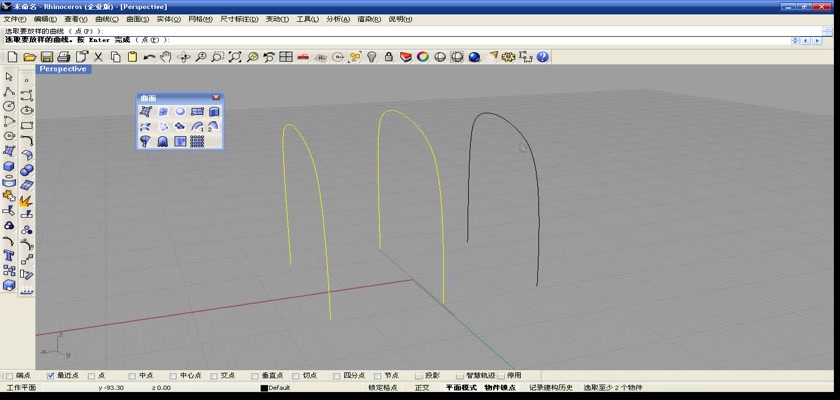Image resolution: width=840 pixels, height=400 pixels.
Task: Open options with the gear icon
Action: coord(508,57)
